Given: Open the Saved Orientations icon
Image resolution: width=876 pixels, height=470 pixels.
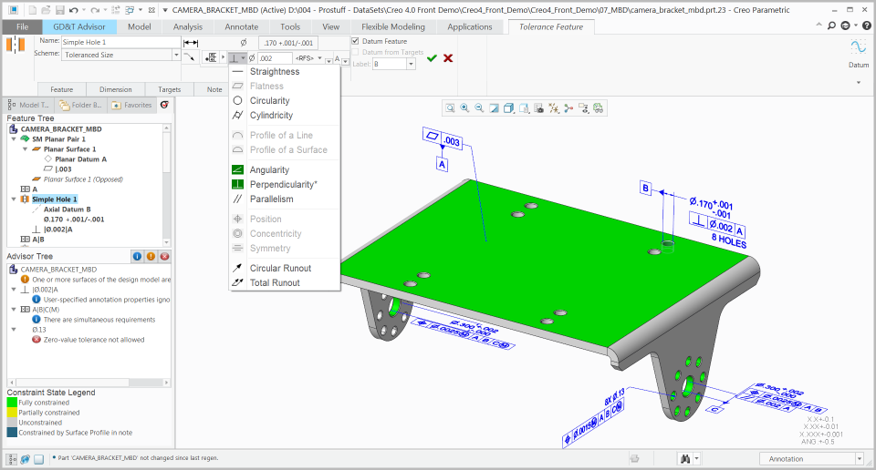Looking at the screenshot, I should click(x=524, y=108).
